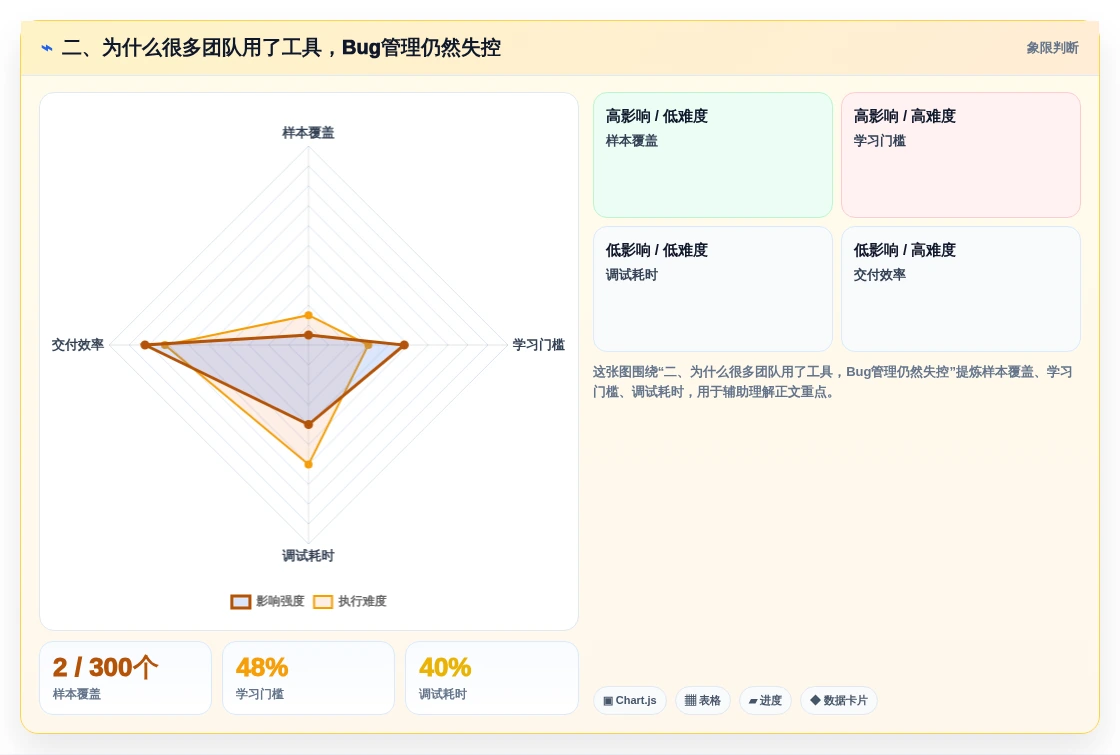Screen dimensions: 1120x755
Task: Click 交付效率 text in the 低影响 / 高难度 card
Action: 879,275
